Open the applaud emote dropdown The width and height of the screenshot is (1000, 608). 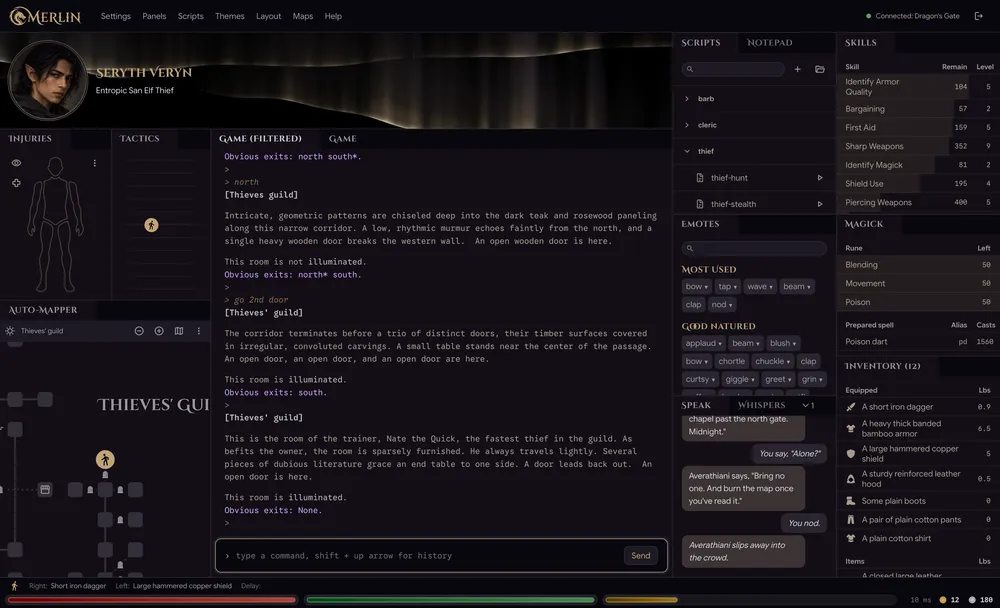tap(703, 343)
